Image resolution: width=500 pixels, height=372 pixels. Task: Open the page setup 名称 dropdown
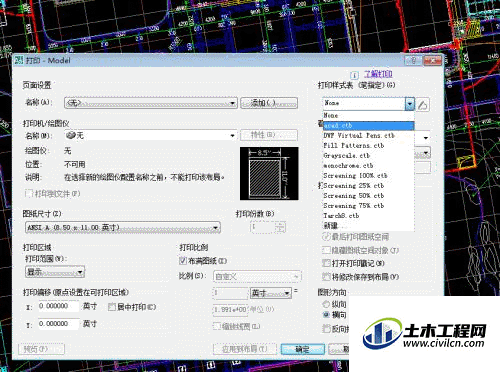click(x=151, y=103)
